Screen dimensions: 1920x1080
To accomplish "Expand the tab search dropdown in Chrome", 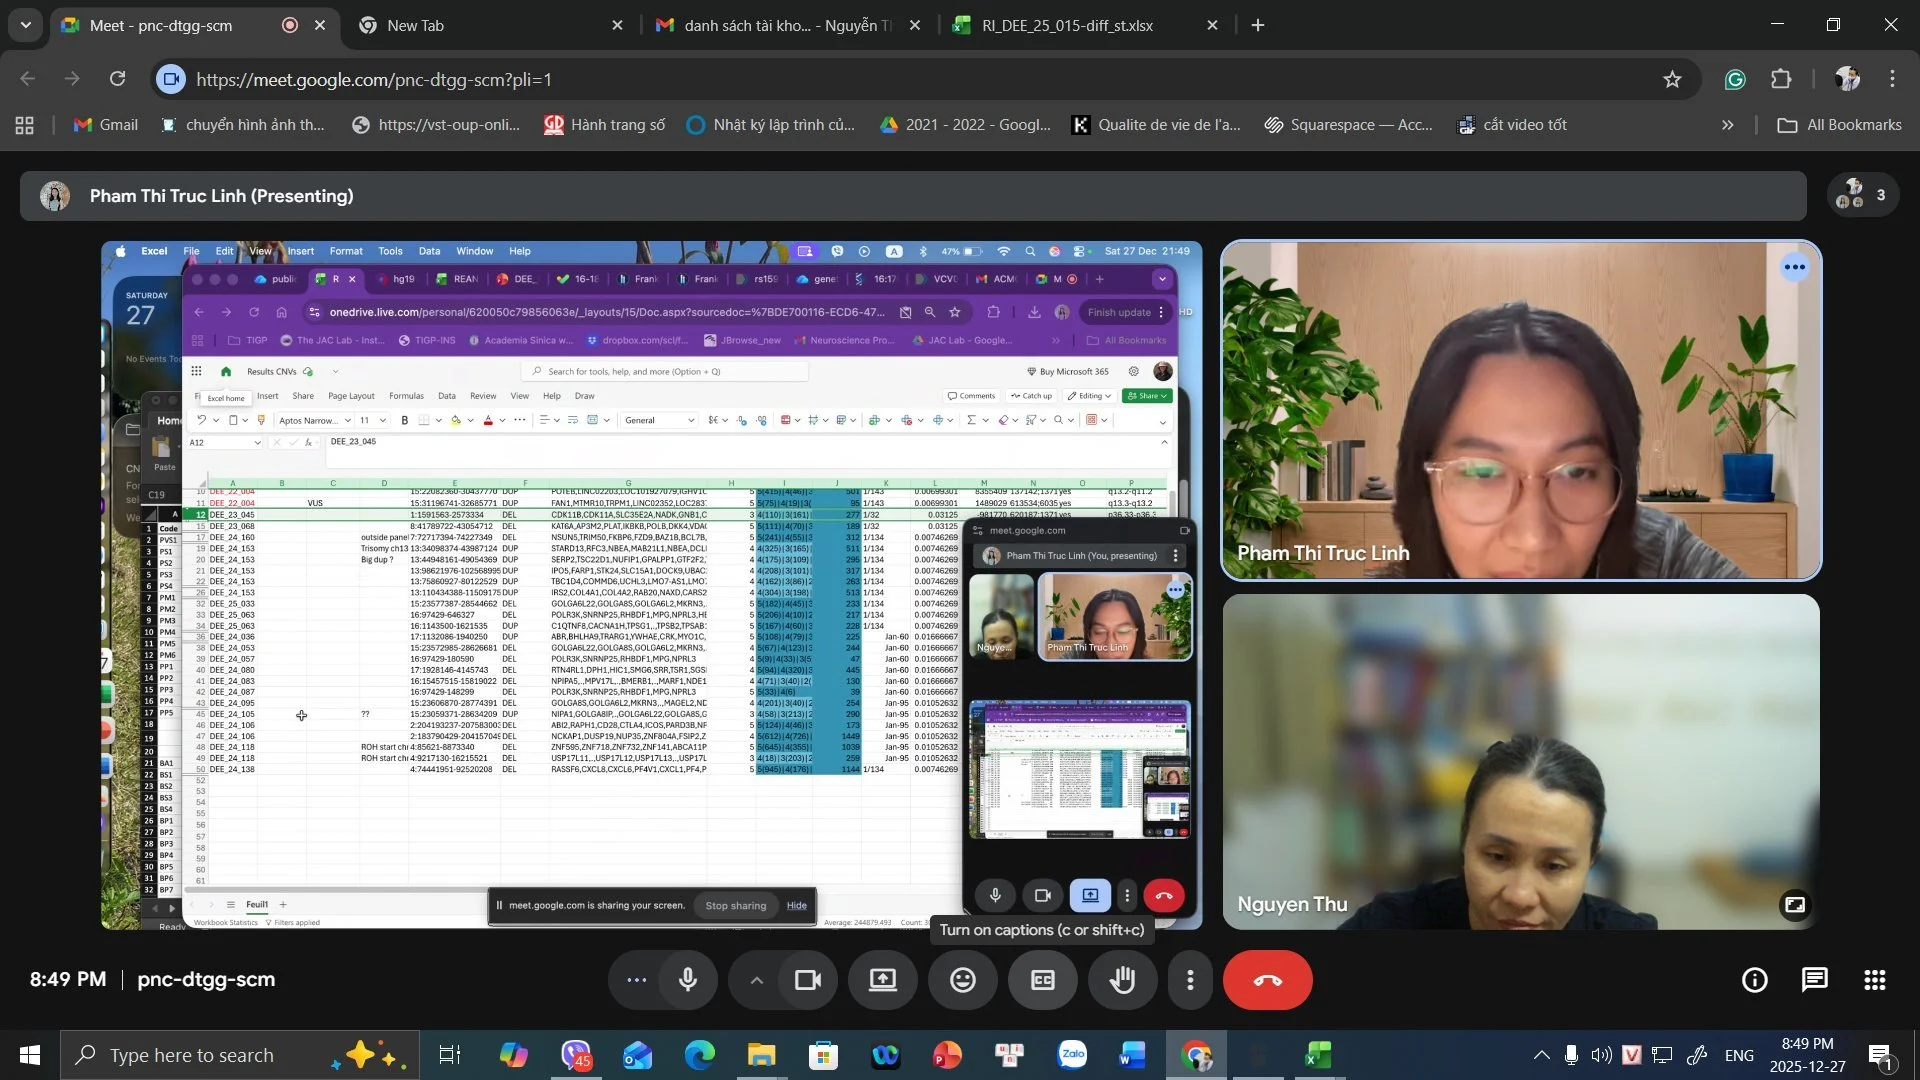I will (25, 25).
